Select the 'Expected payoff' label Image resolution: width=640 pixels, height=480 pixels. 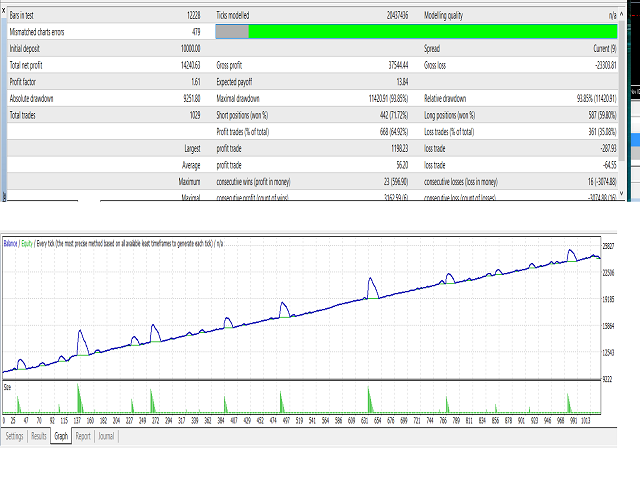(x=234, y=82)
